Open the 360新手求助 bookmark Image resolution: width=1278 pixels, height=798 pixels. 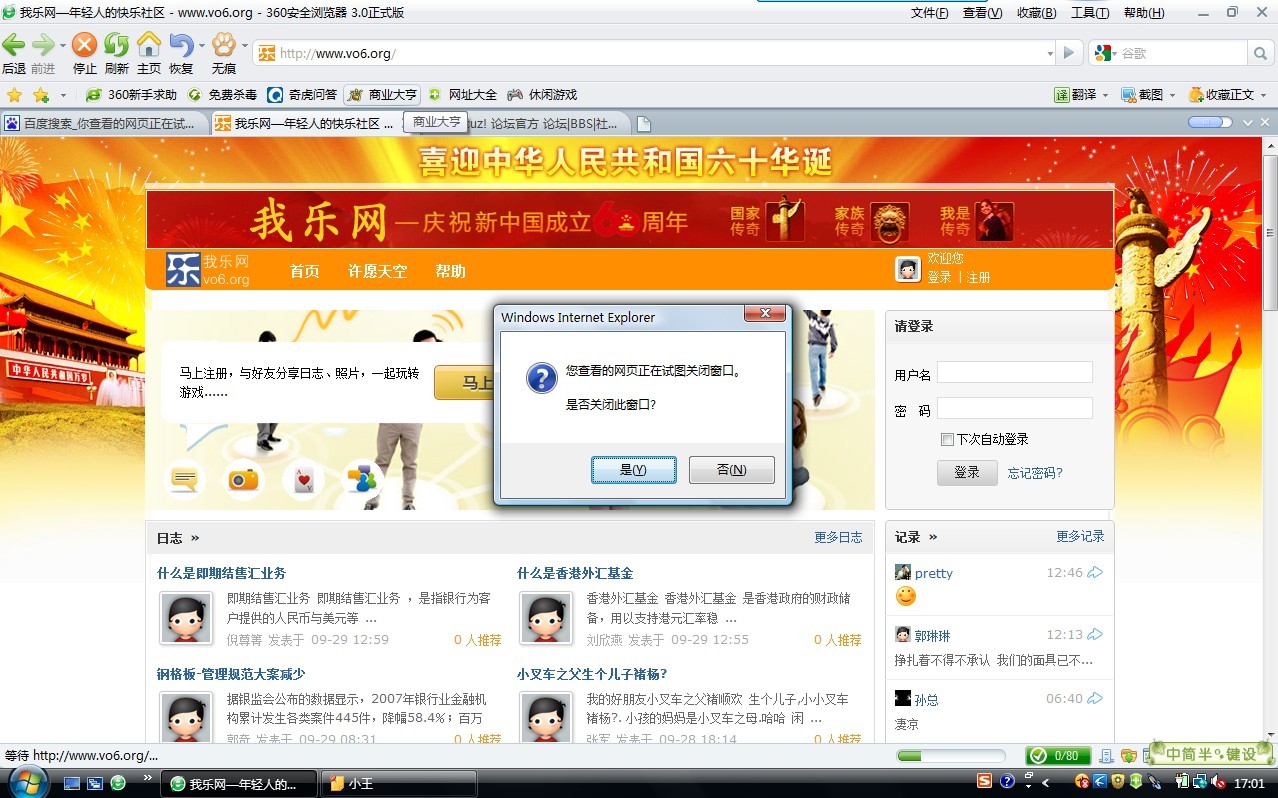[131, 95]
